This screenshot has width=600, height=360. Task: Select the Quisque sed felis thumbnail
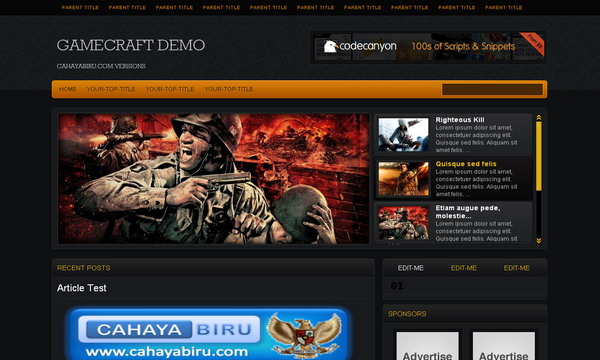[x=403, y=179]
